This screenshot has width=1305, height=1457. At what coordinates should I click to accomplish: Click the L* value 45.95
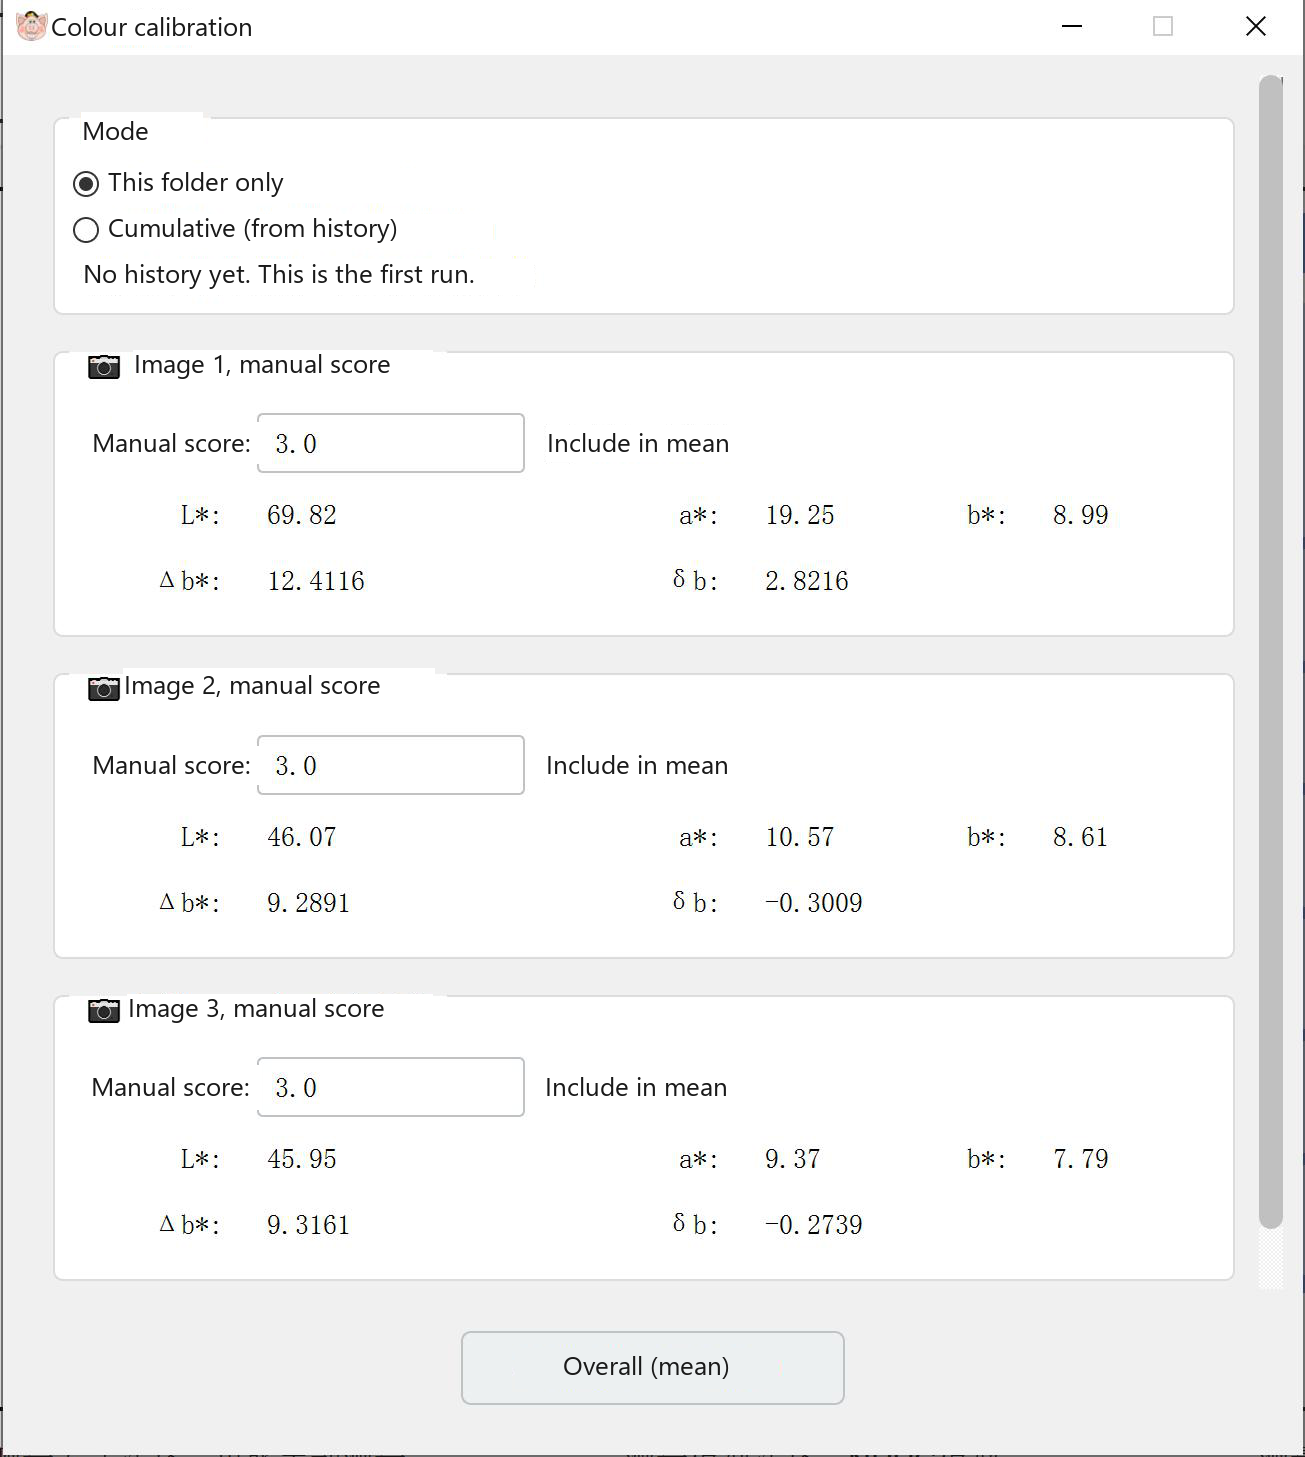pos(302,1159)
